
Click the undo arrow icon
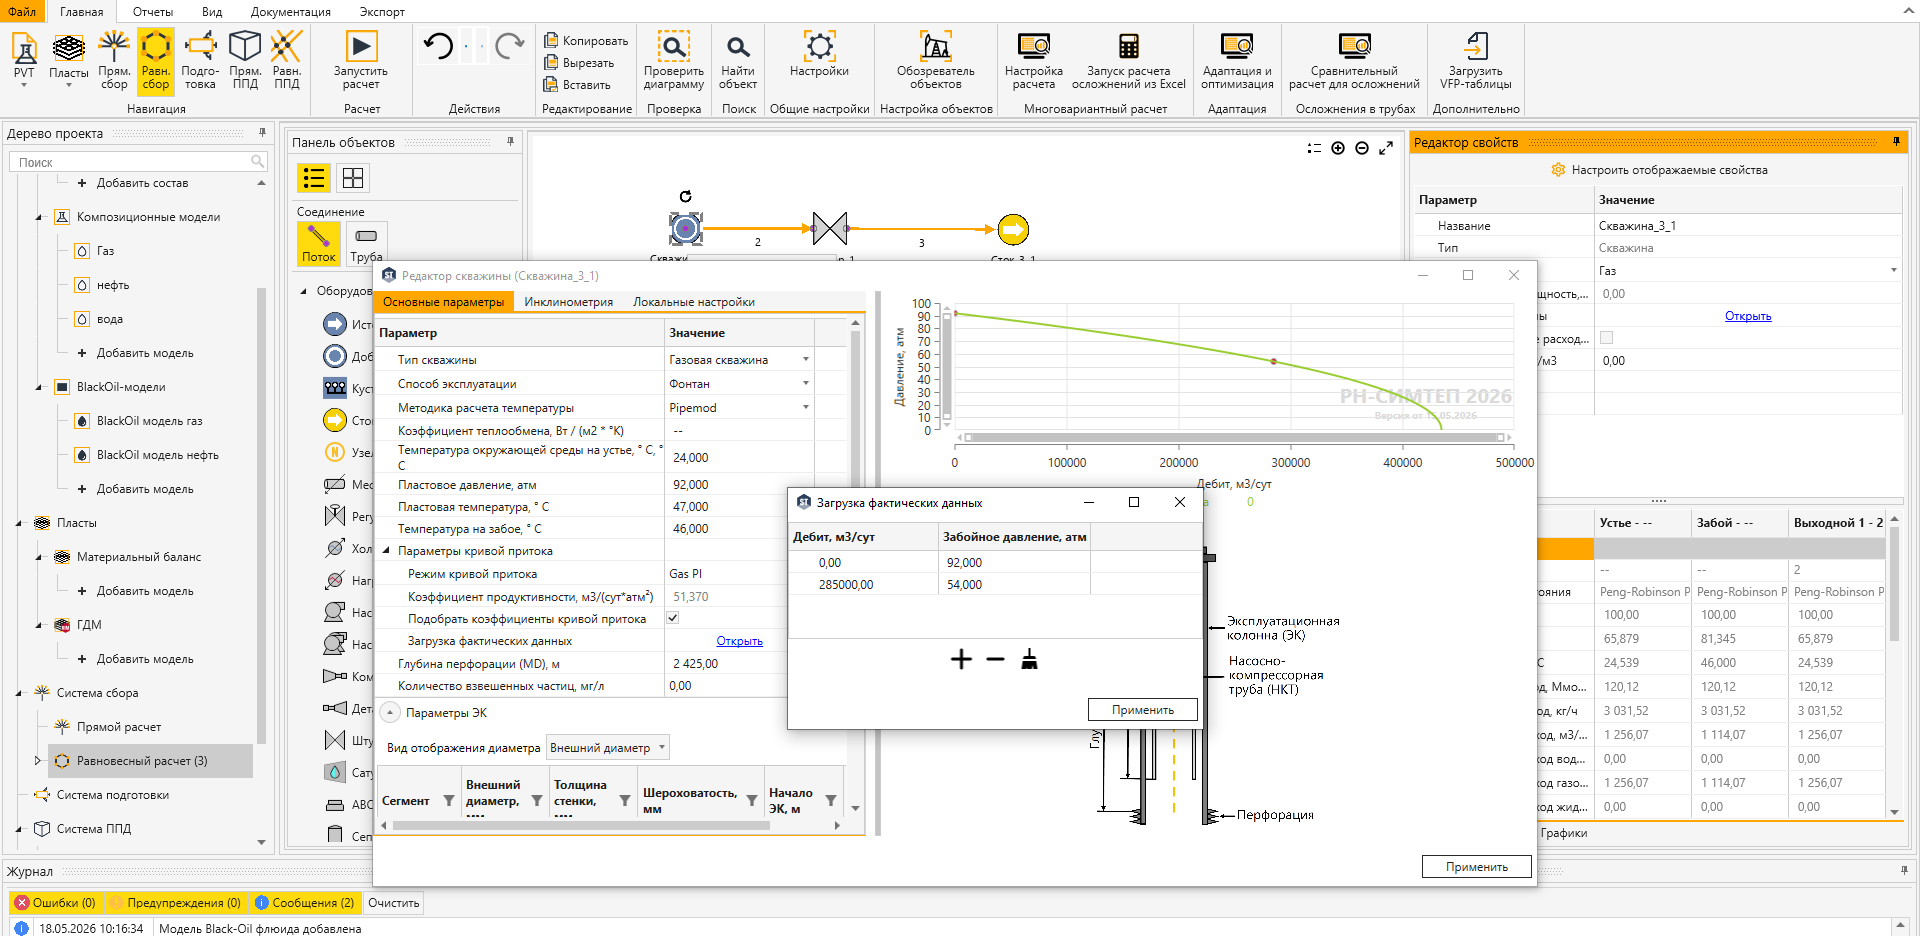(438, 46)
